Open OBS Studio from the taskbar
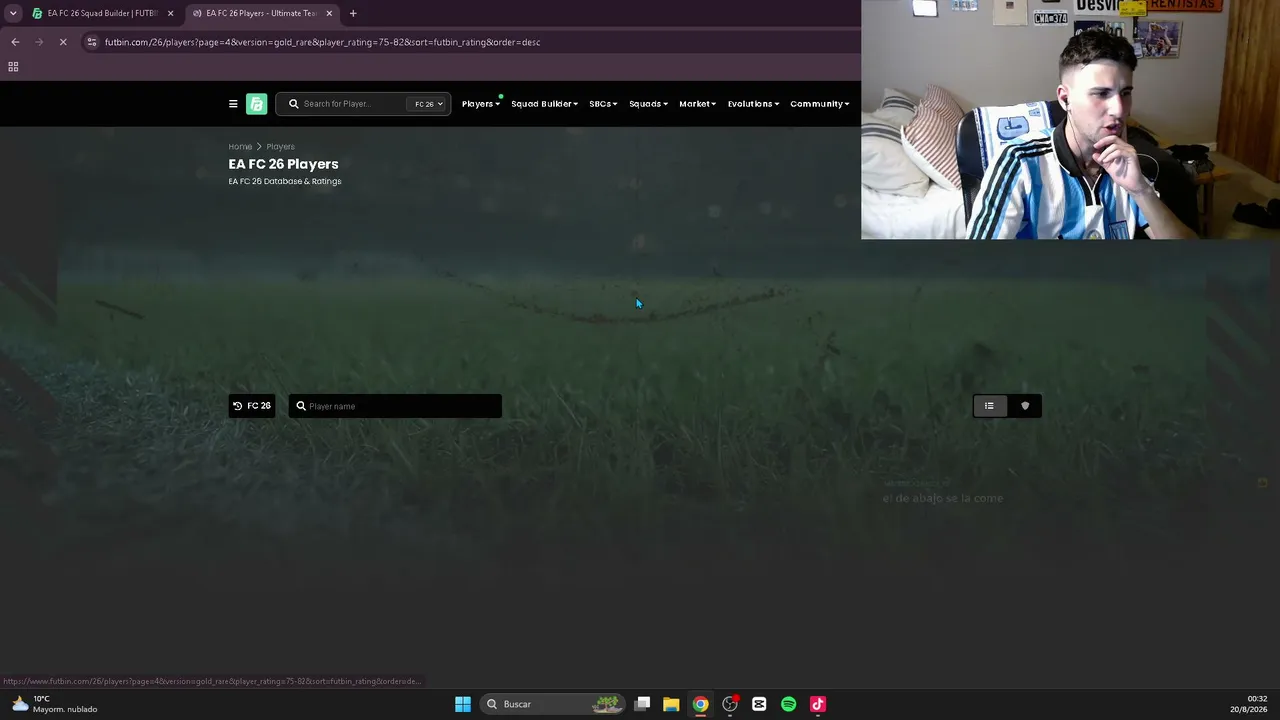 tap(730, 704)
